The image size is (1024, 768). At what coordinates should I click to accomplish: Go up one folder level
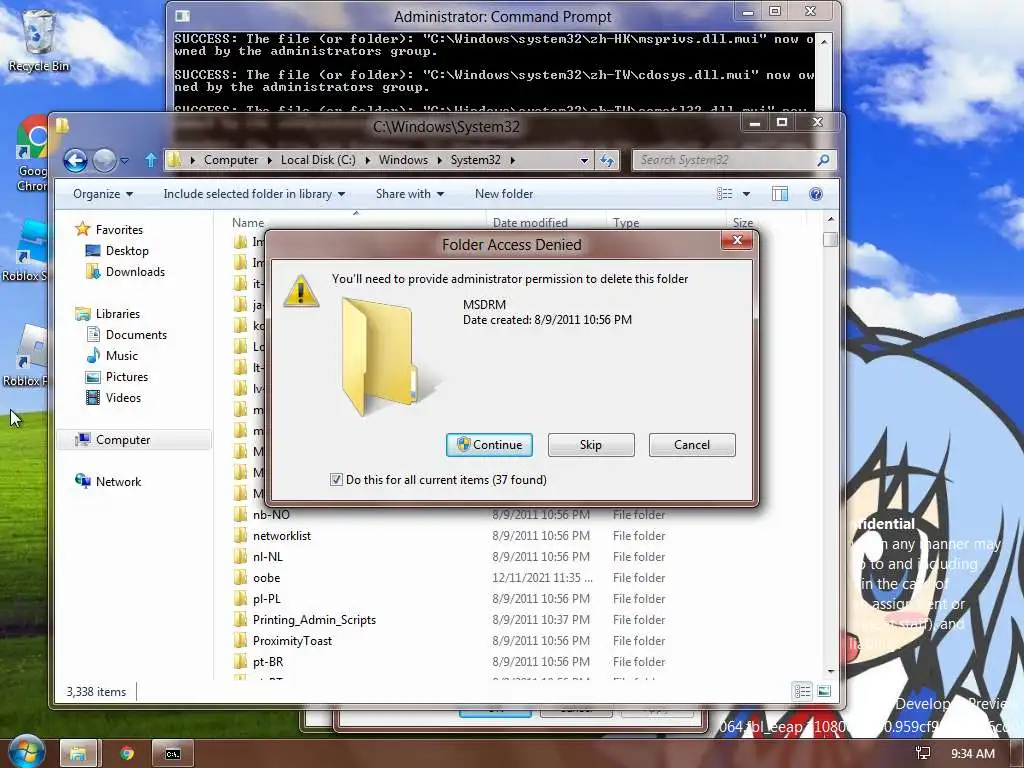coord(150,160)
